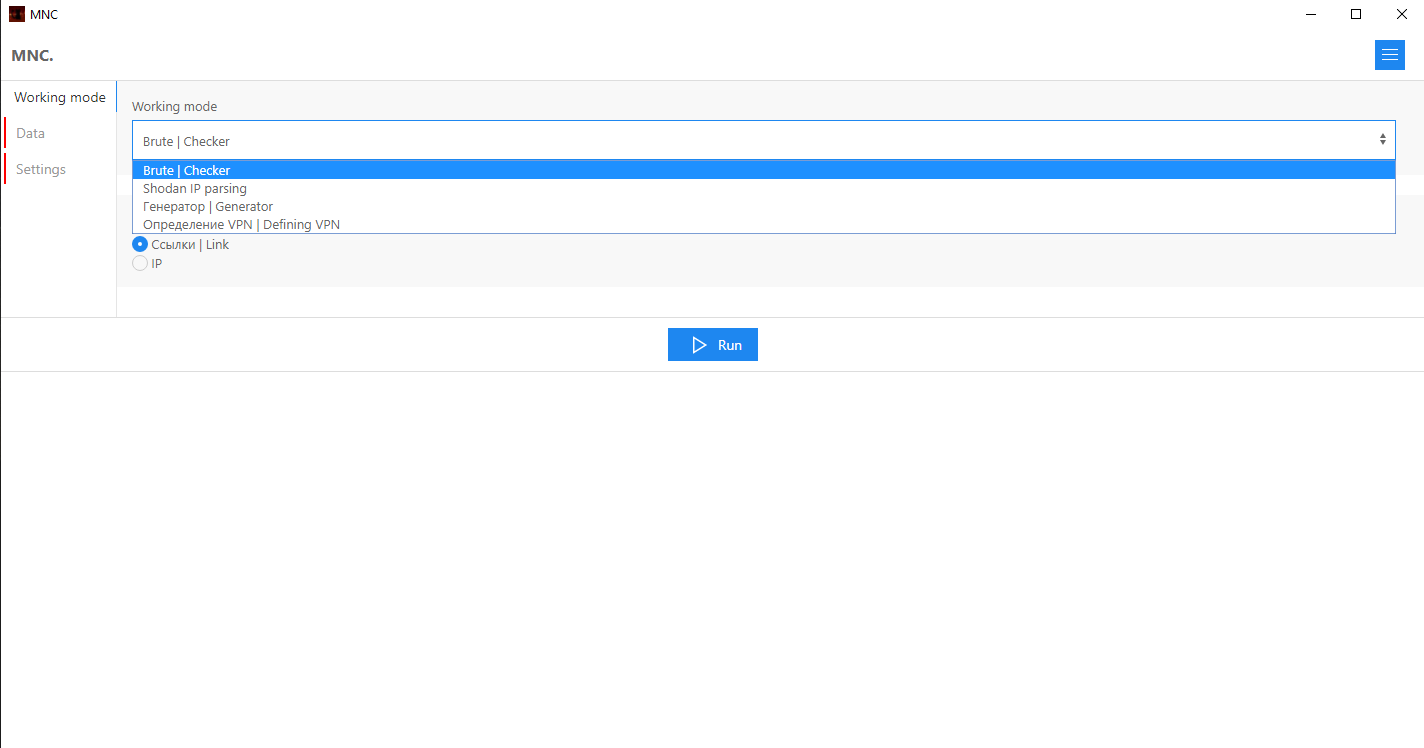Viewport: 1424px width, 748px height.
Task: Pick Определение VPN | Defining VPN option
Action: tap(241, 225)
